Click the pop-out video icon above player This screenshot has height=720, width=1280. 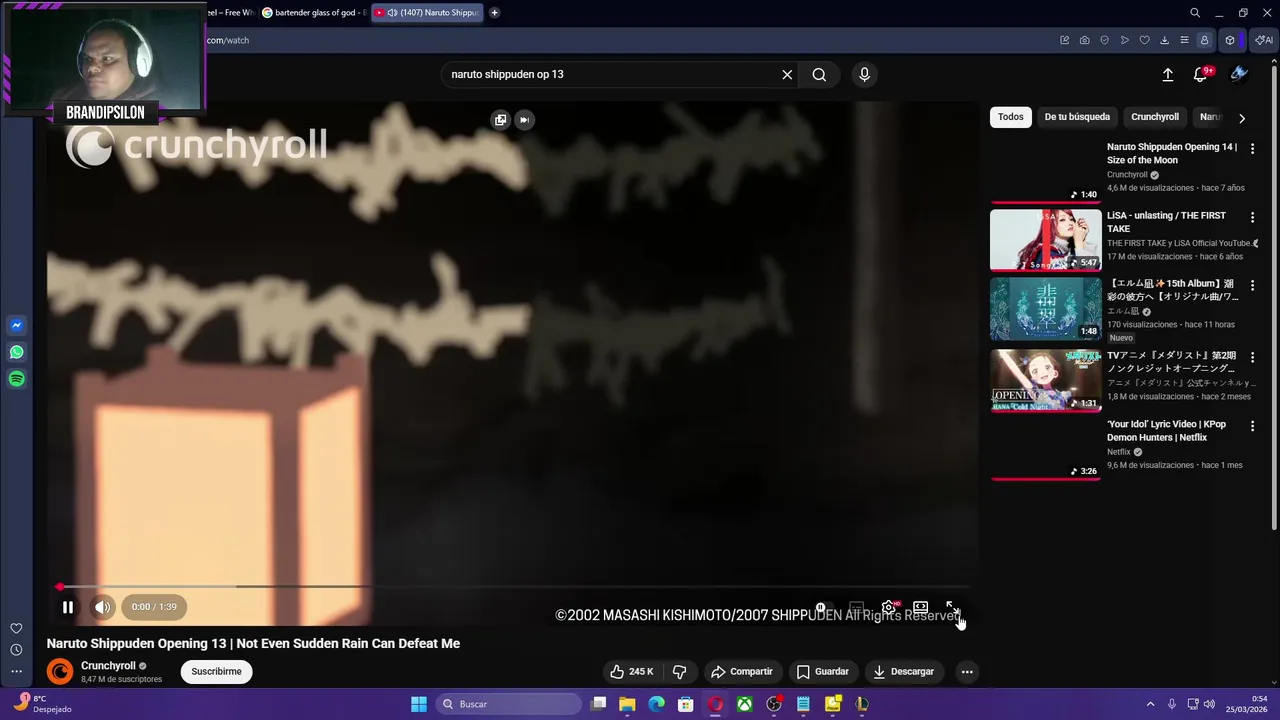pos(500,120)
